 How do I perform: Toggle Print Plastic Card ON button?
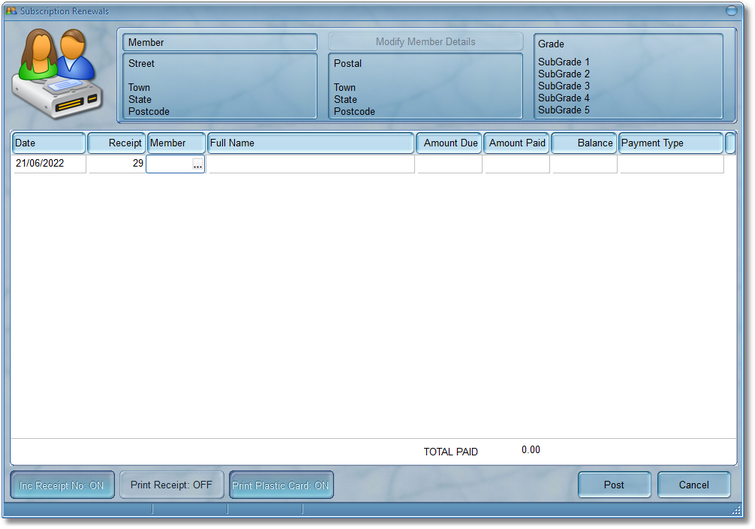click(281, 485)
